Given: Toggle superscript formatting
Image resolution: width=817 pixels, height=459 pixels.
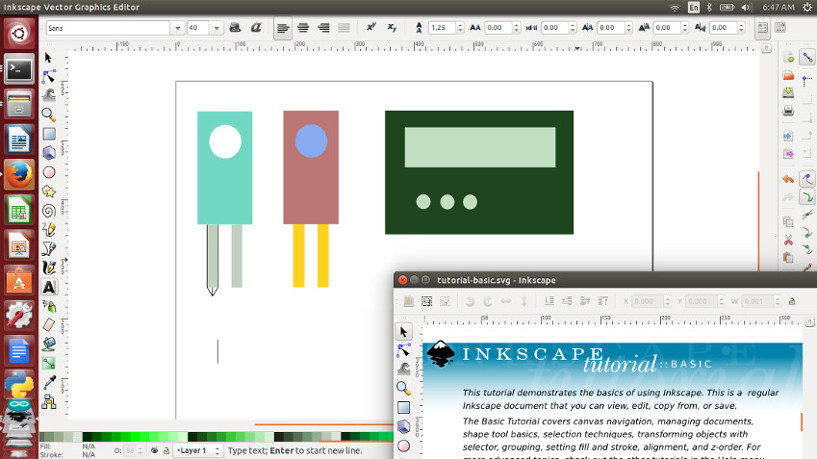Looking at the screenshot, I should (371, 28).
